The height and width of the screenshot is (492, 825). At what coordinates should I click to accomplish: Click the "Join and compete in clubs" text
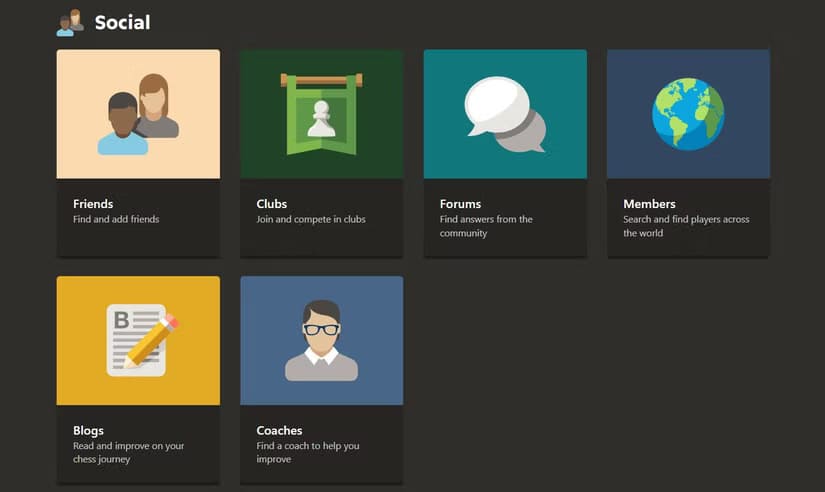(x=311, y=219)
